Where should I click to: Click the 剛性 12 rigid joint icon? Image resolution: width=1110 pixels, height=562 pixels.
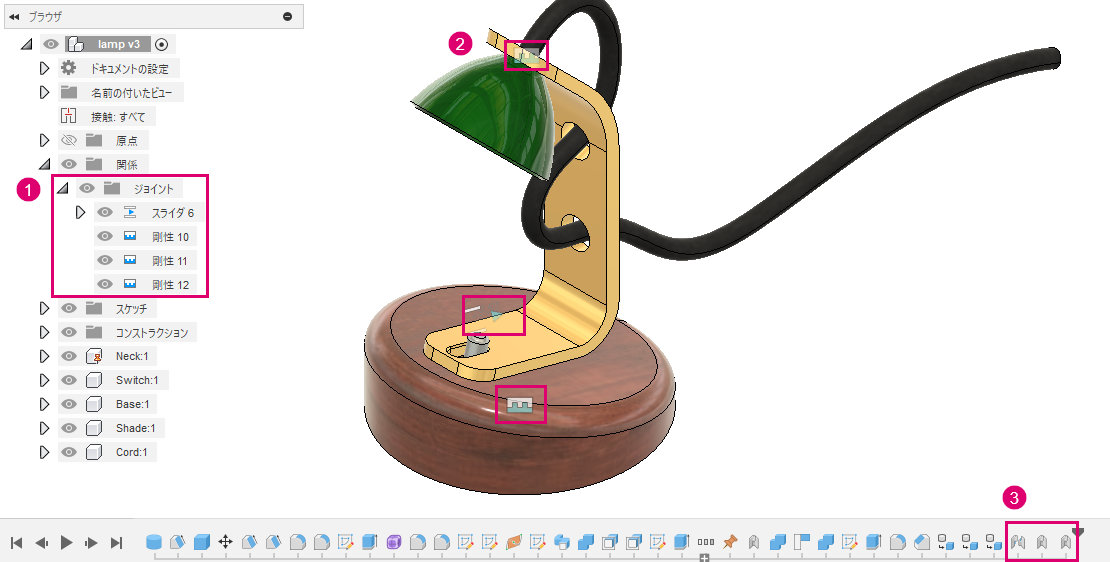coord(130,285)
